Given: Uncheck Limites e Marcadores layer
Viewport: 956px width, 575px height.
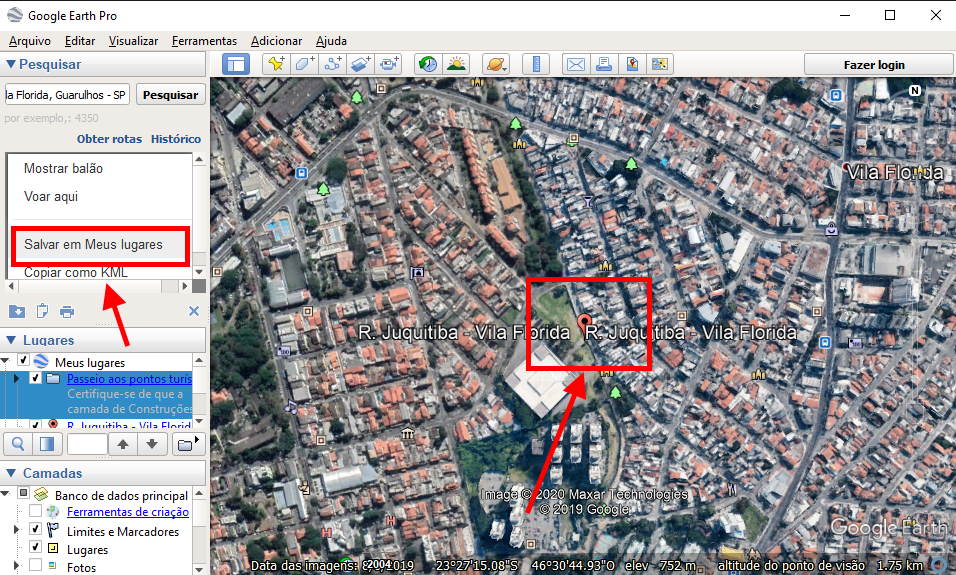Looking at the screenshot, I should [35, 529].
